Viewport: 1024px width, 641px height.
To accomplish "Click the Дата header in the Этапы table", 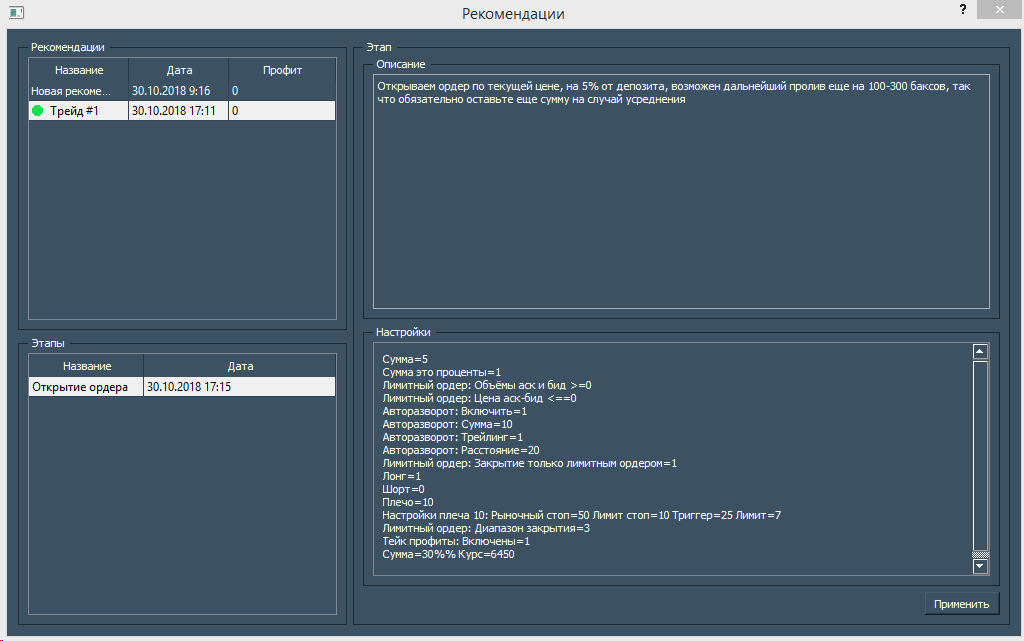I will coord(240,366).
